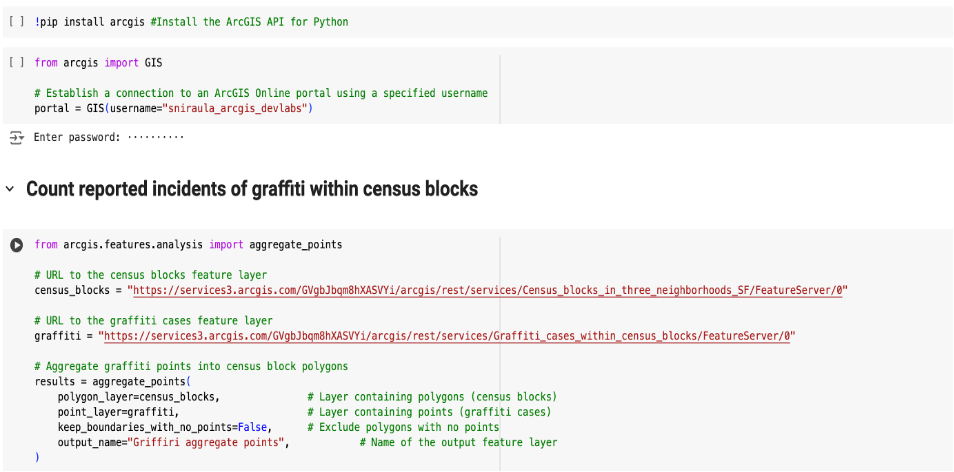This screenshot has height=472, width=954.
Task: Click the point_layer=graffiti argument
Action: [118, 412]
